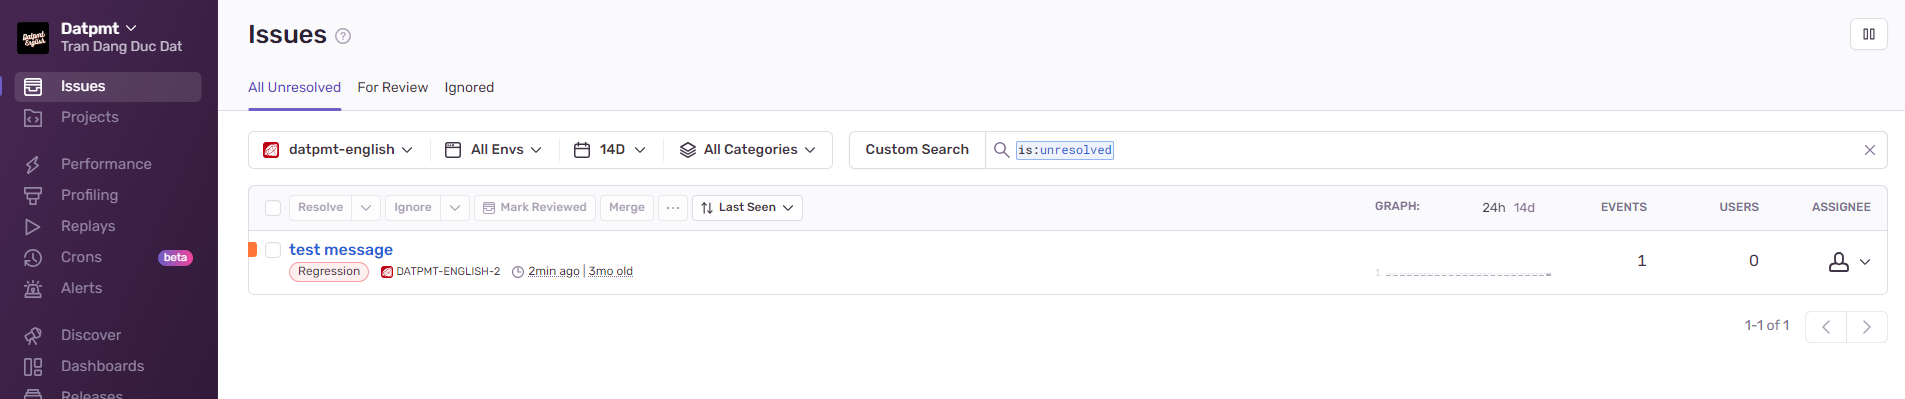Click the Custom Search button

point(917,150)
